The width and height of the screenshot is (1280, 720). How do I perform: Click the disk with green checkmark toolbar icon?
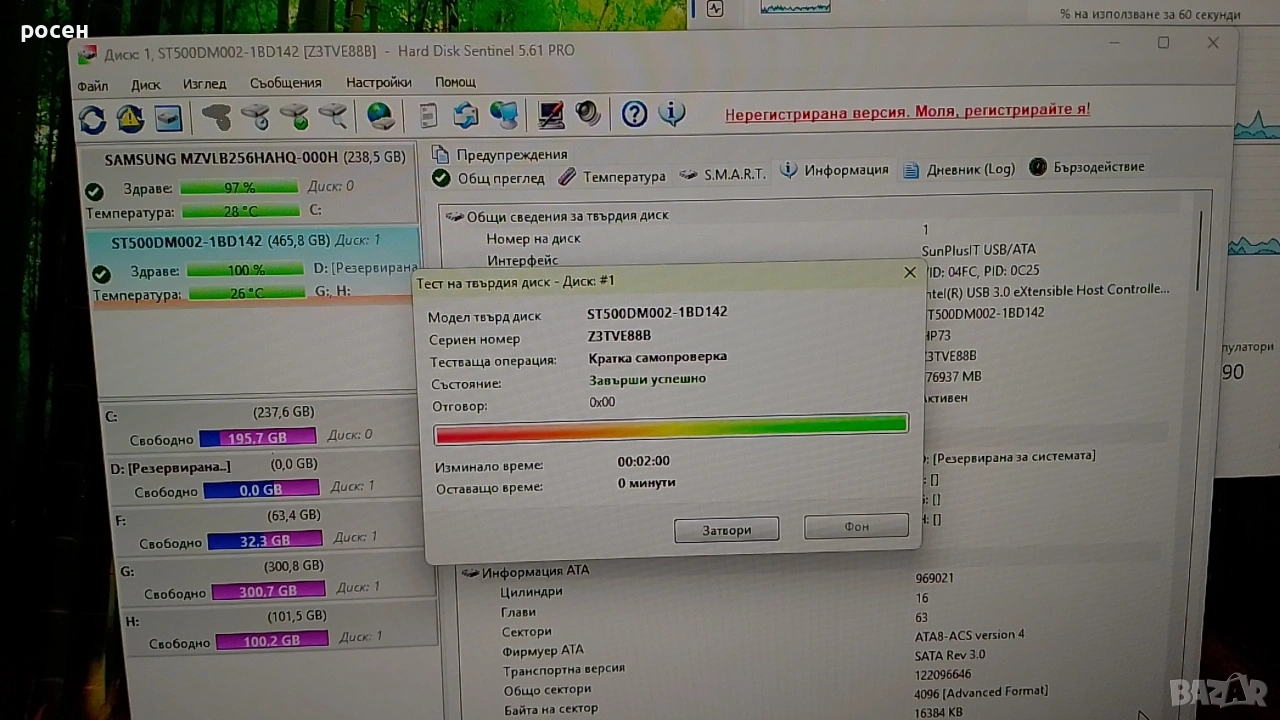click(x=294, y=117)
